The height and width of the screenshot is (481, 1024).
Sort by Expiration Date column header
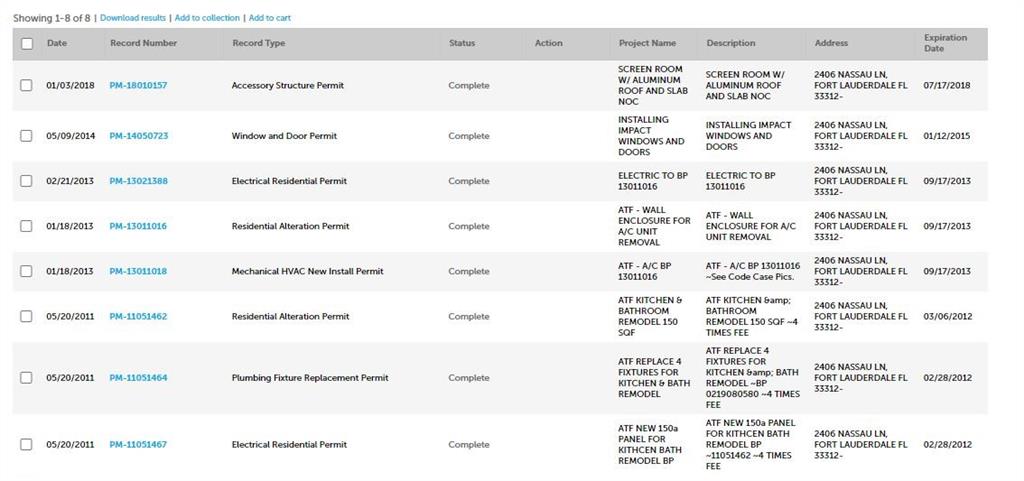coord(945,43)
